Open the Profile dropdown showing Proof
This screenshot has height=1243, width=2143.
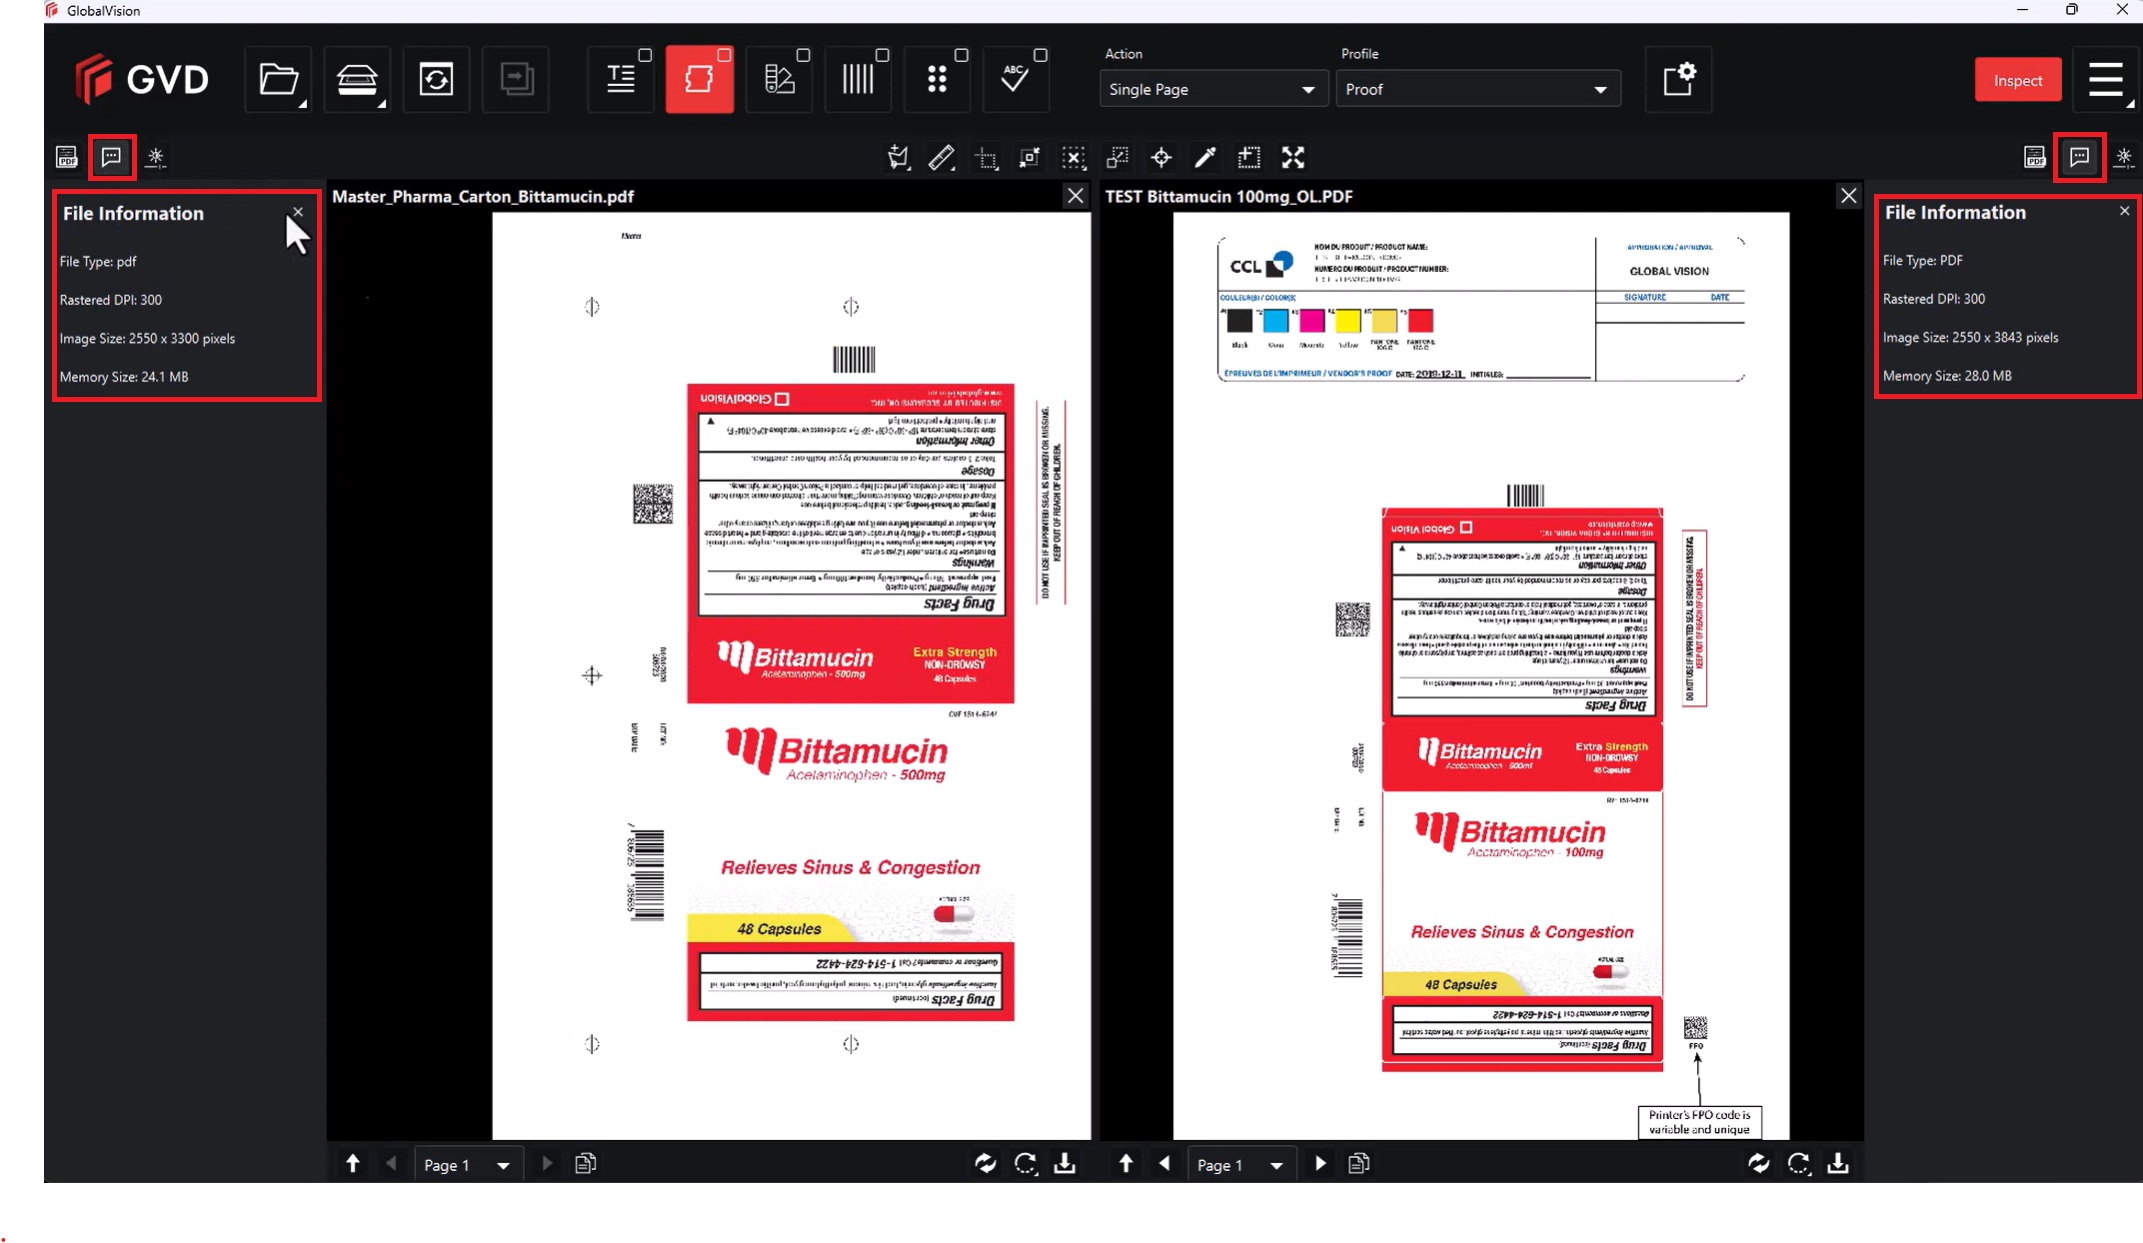(1476, 89)
